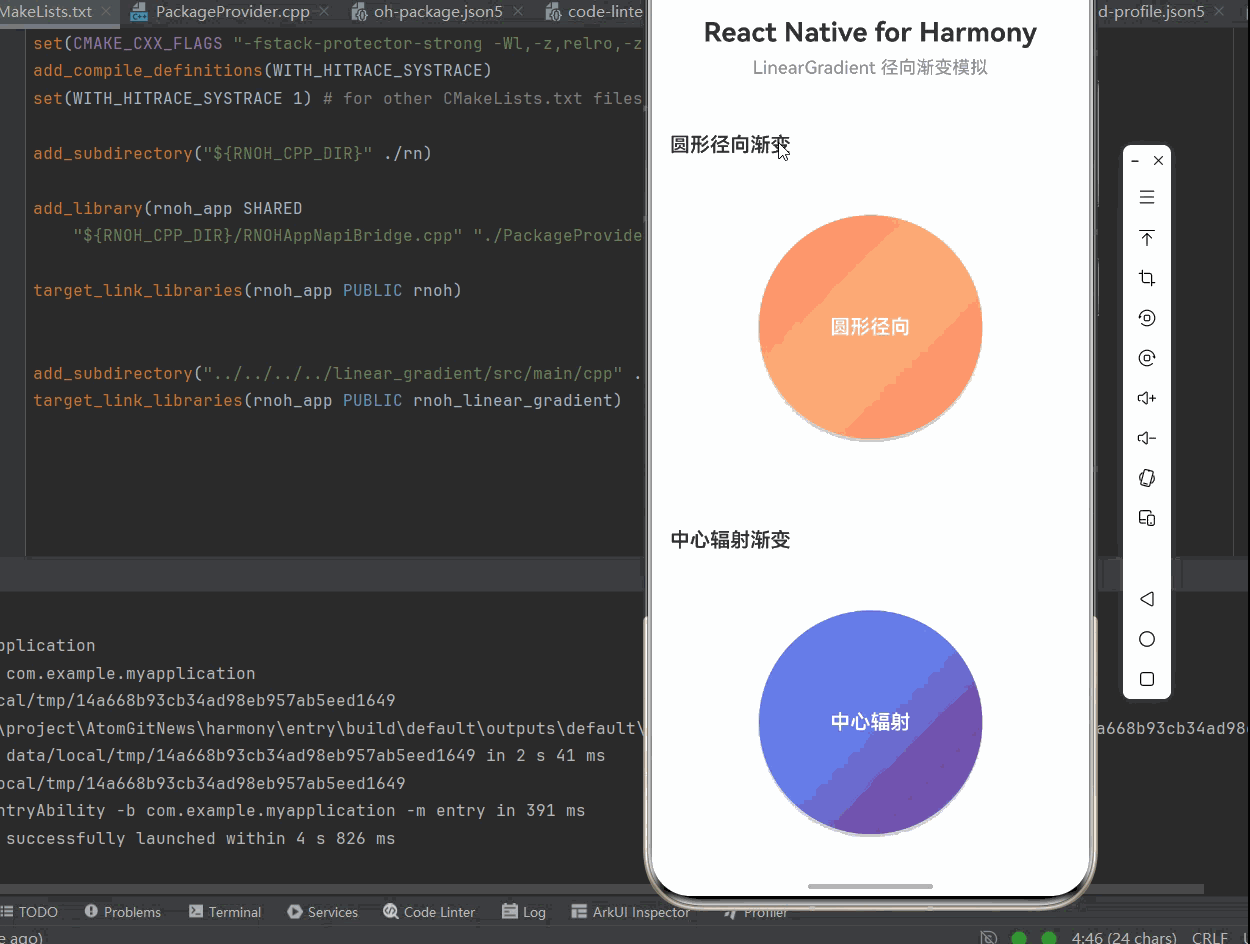Viewport: 1250px width, 944px height.
Task: Open the Log tool window
Action: click(x=524, y=912)
